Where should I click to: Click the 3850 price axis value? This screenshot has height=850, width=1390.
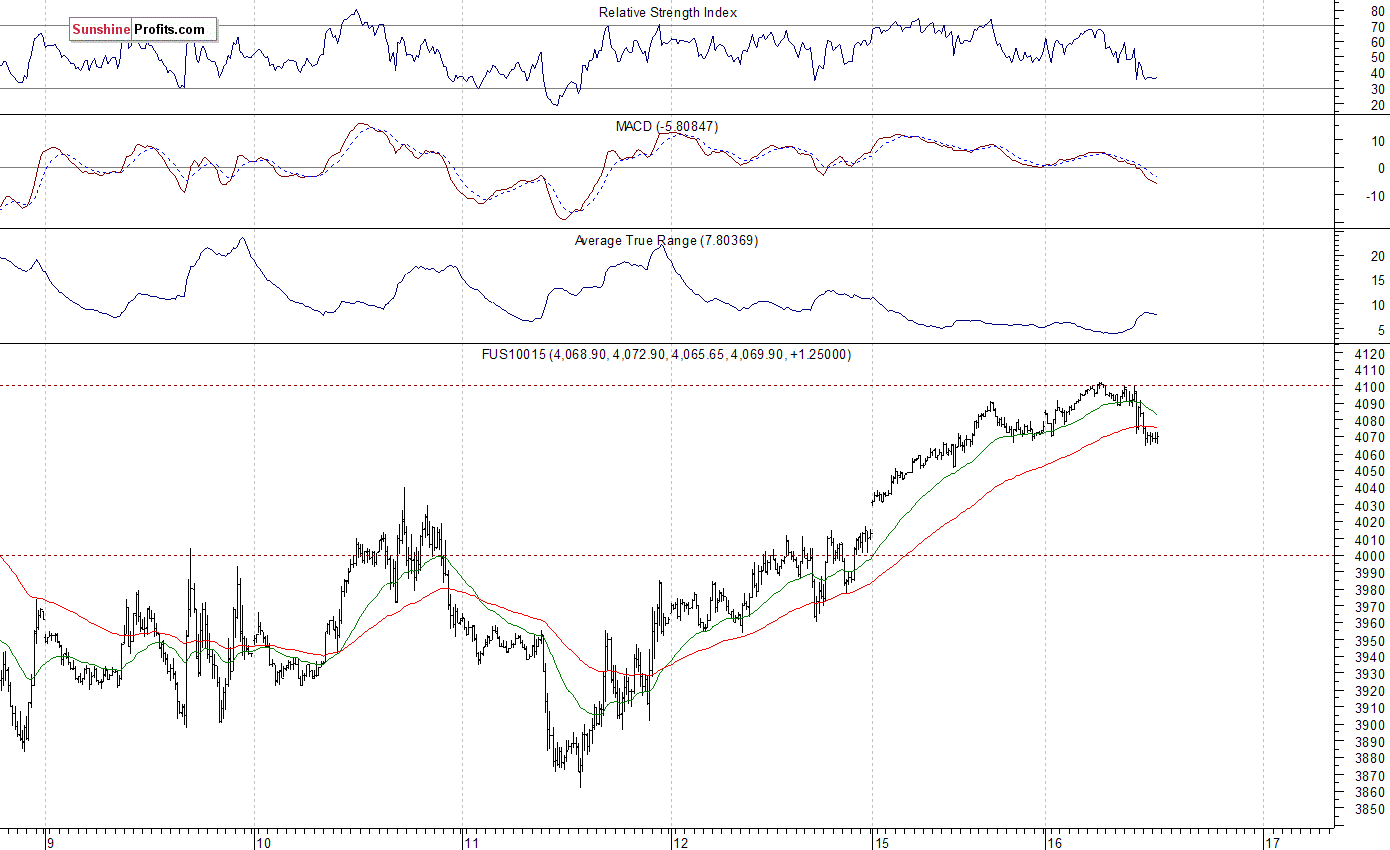[1369, 810]
